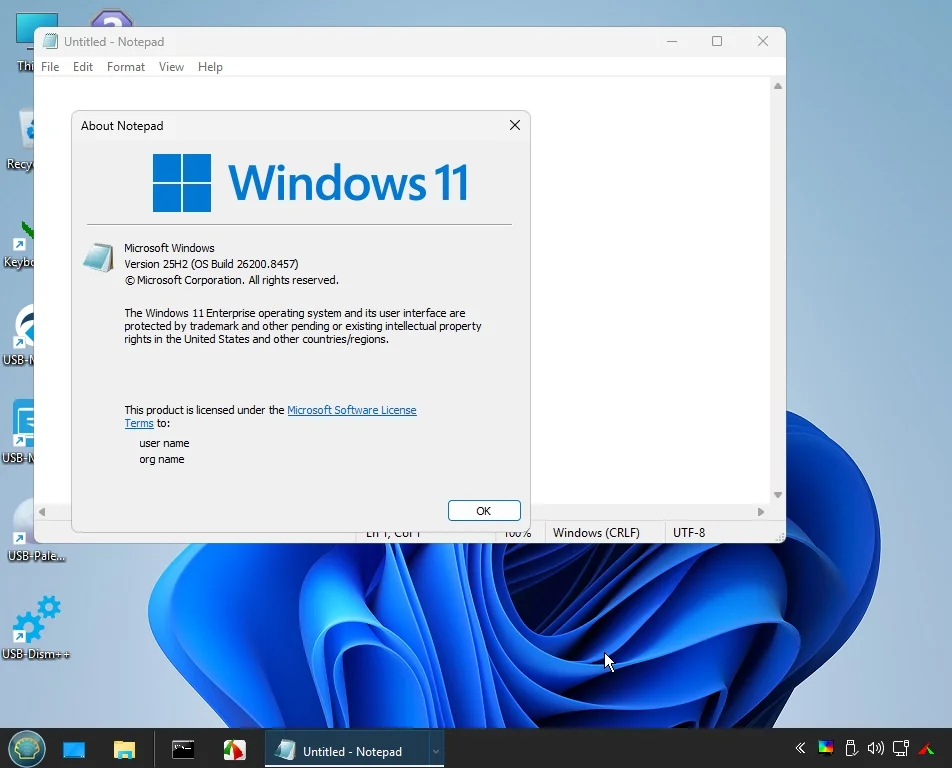The image size is (952, 768).
Task: Select the Recycle Bin desktop icon
Action: tap(19, 140)
